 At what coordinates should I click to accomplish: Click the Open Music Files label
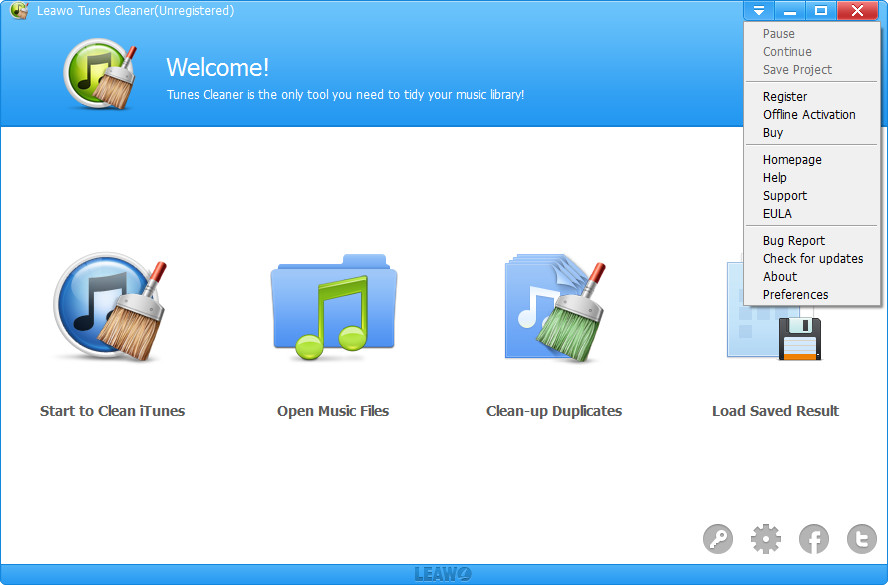coord(333,411)
